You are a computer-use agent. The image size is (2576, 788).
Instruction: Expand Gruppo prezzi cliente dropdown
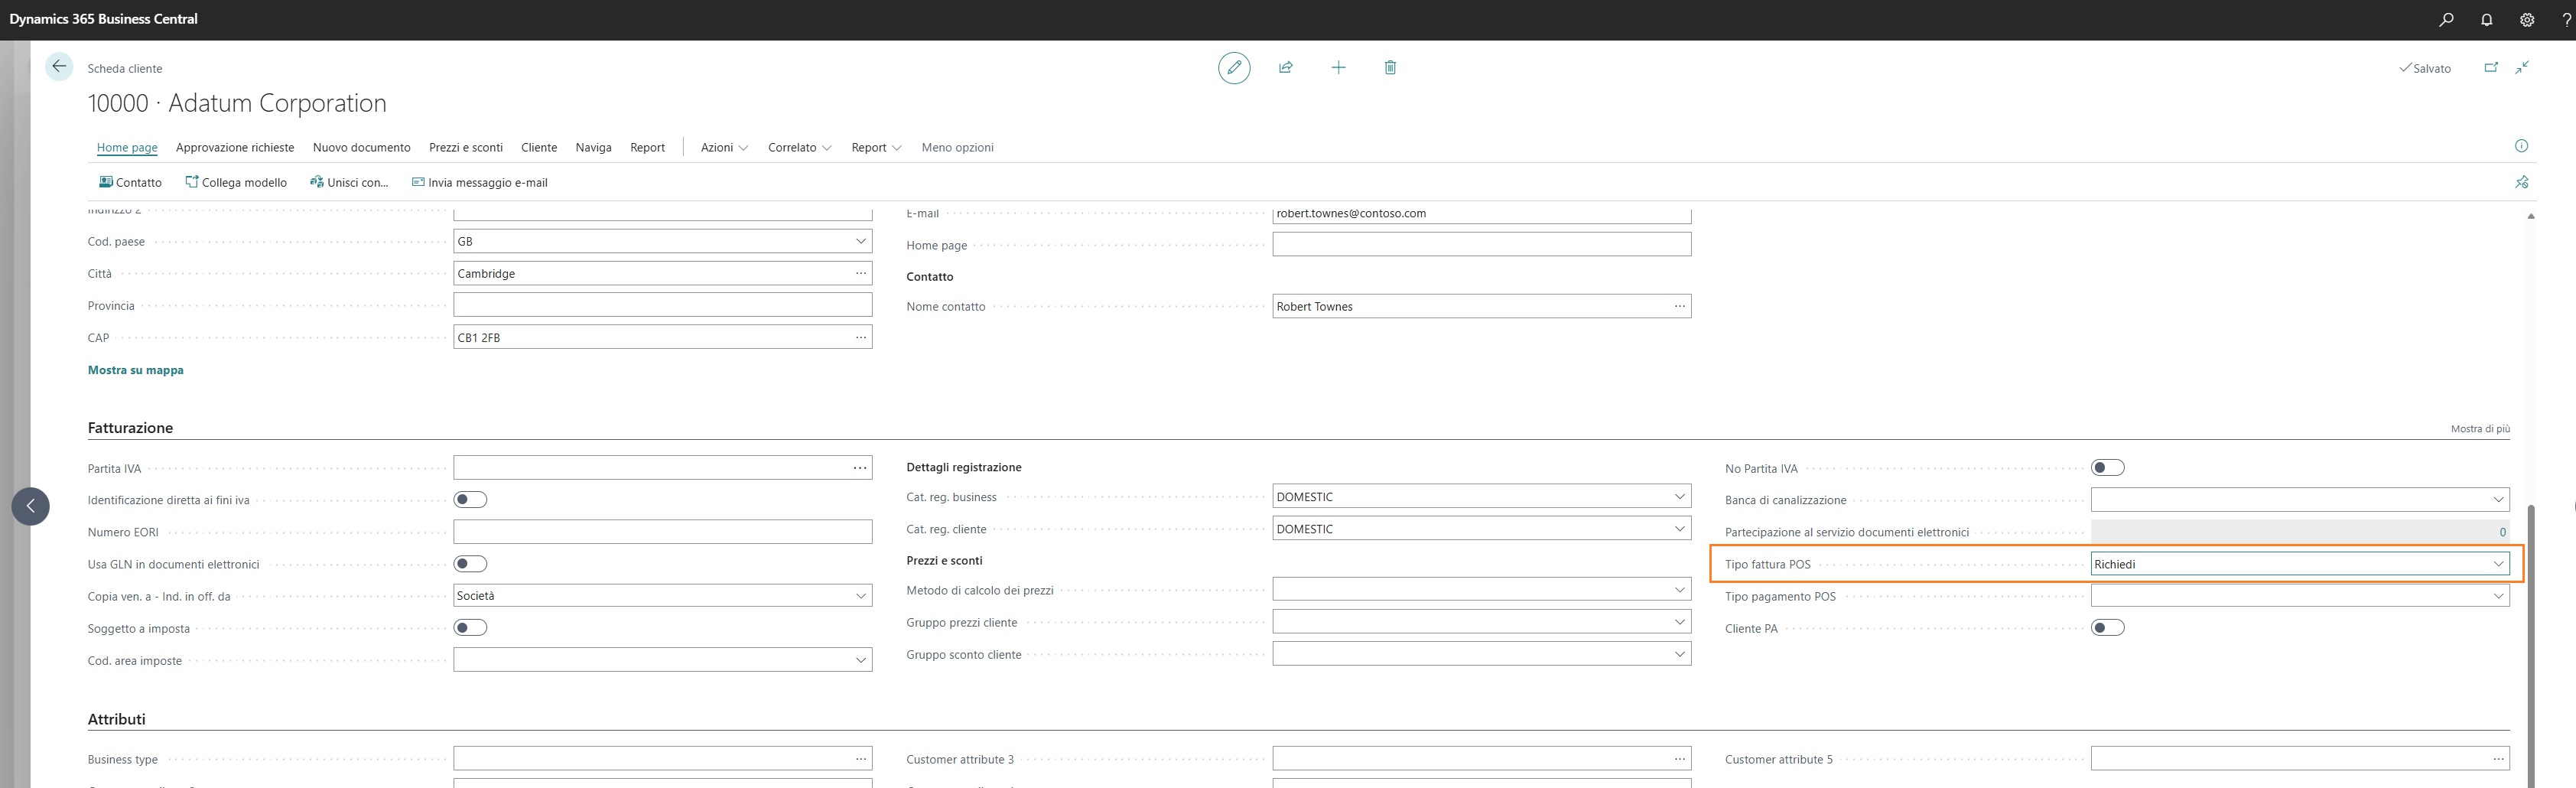(1679, 622)
